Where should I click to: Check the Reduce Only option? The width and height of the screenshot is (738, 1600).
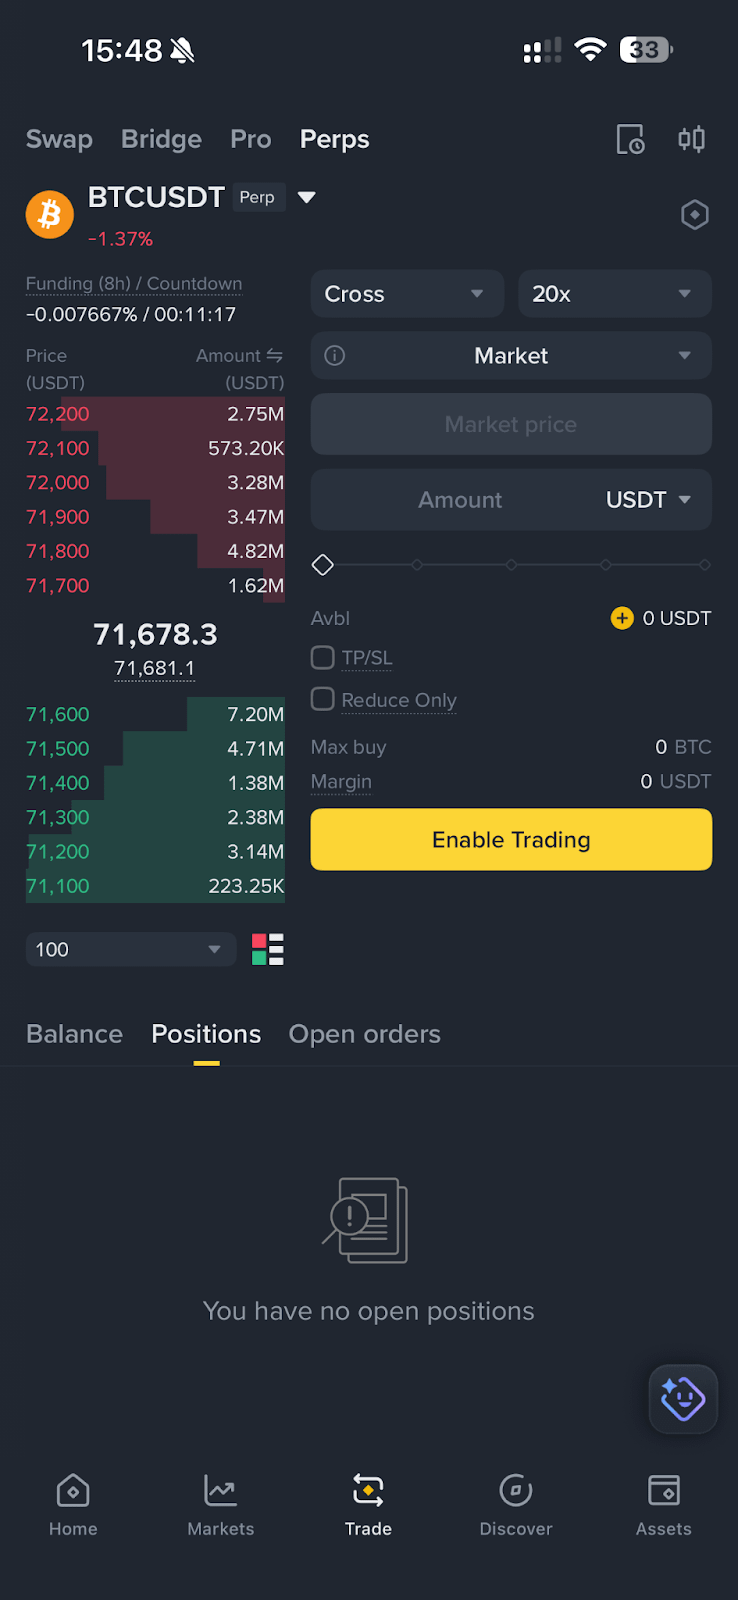[322, 699]
